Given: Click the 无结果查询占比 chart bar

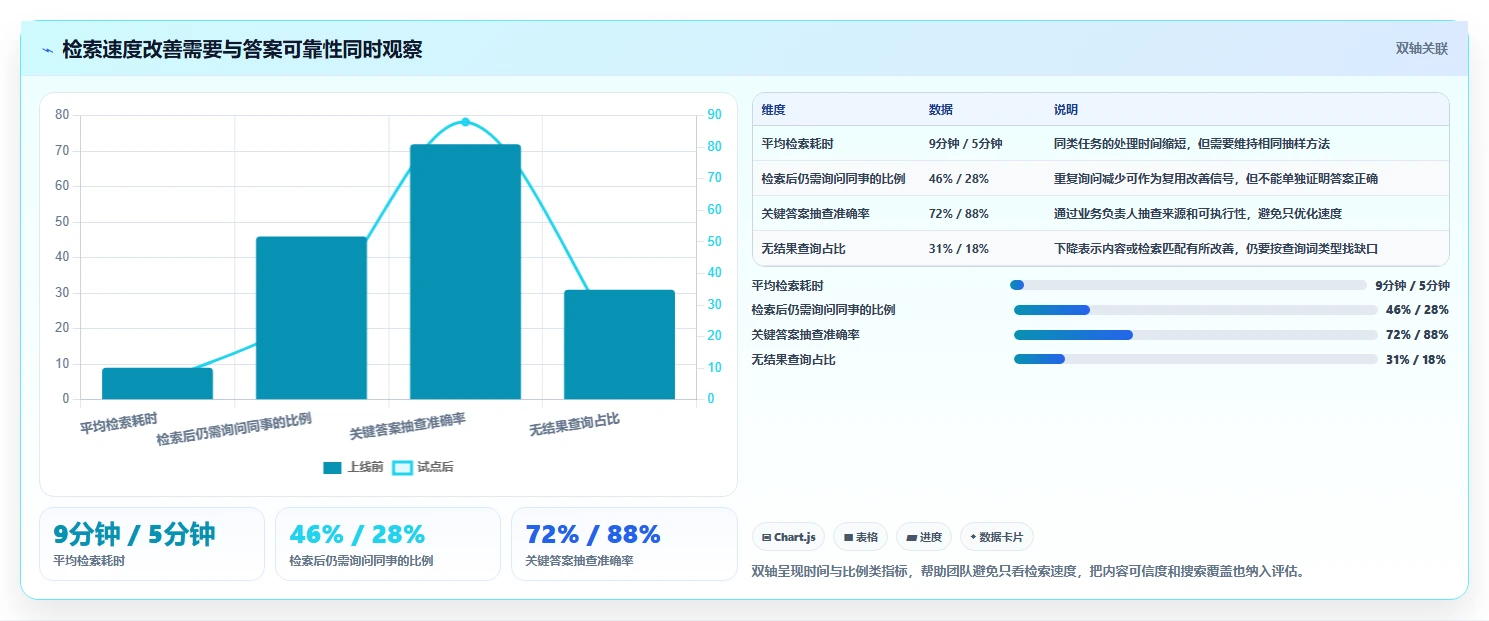Looking at the screenshot, I should 619,345.
